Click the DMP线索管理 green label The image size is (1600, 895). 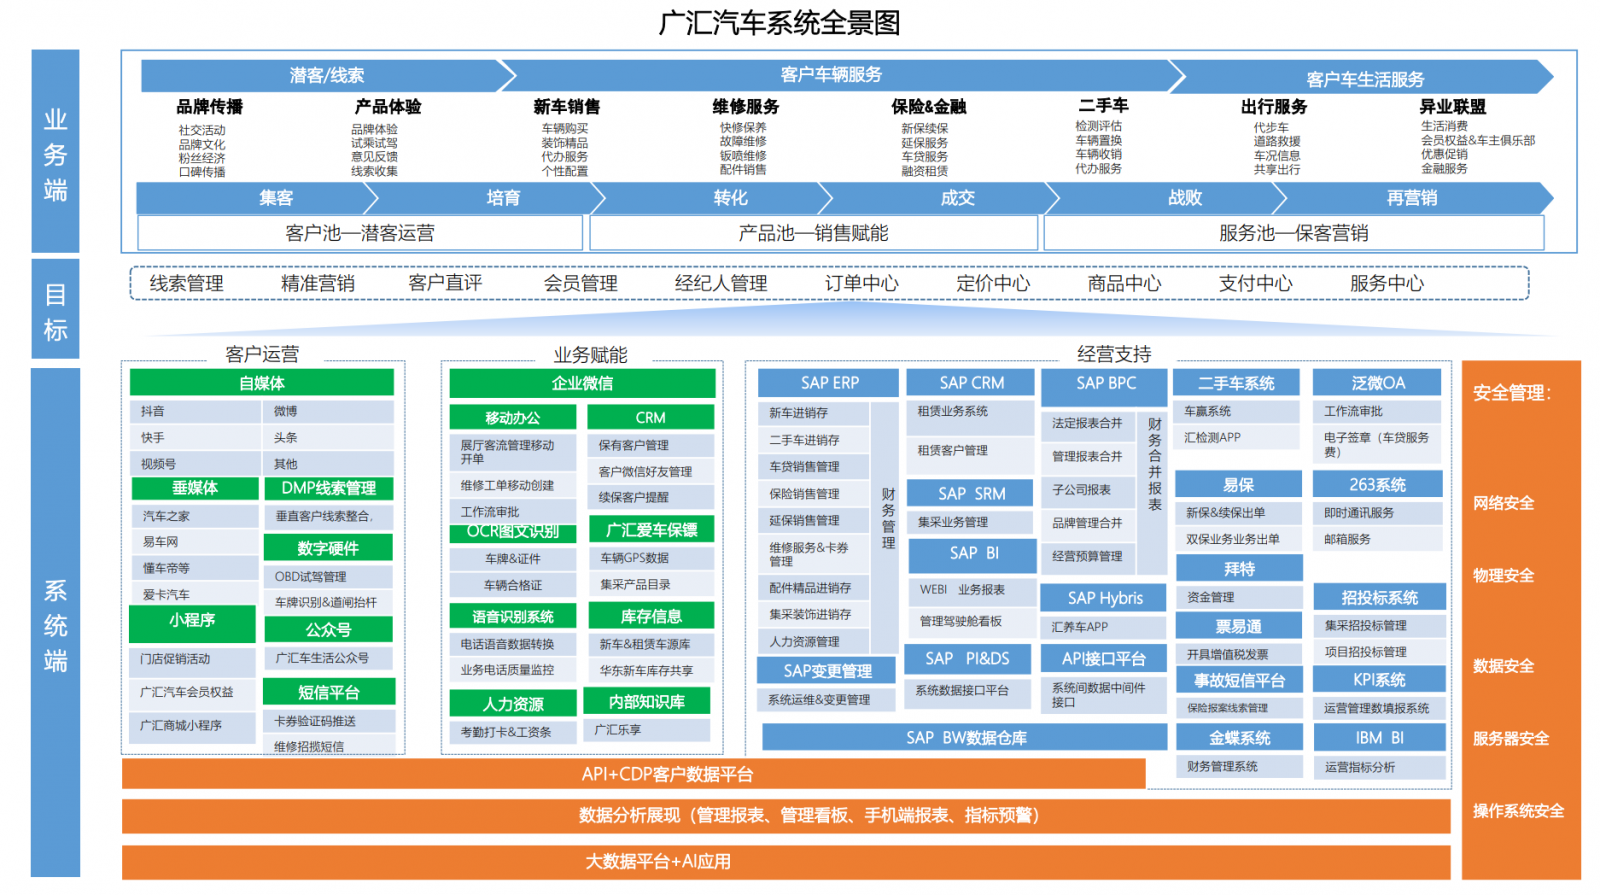coord(328,488)
